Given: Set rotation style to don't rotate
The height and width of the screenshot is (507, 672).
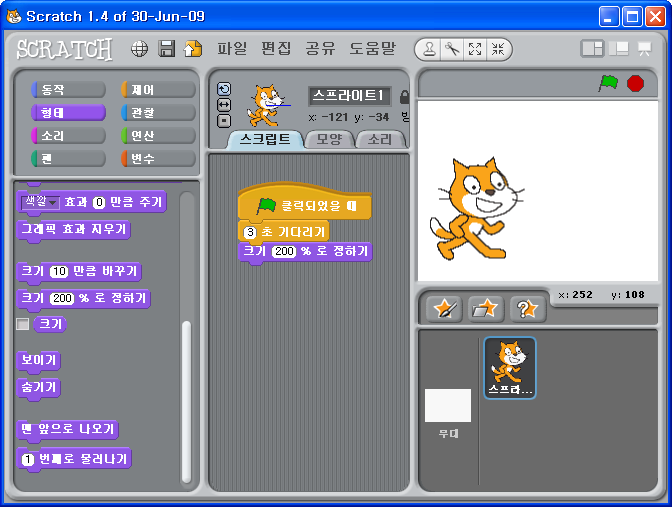Looking at the screenshot, I should point(224,121).
